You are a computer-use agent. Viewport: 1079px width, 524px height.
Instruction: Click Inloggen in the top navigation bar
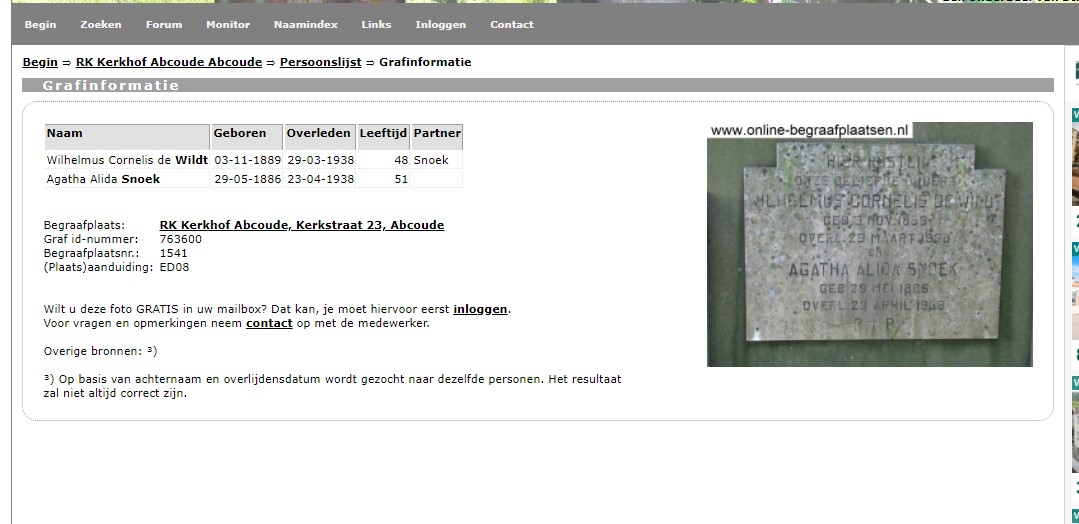coord(440,25)
